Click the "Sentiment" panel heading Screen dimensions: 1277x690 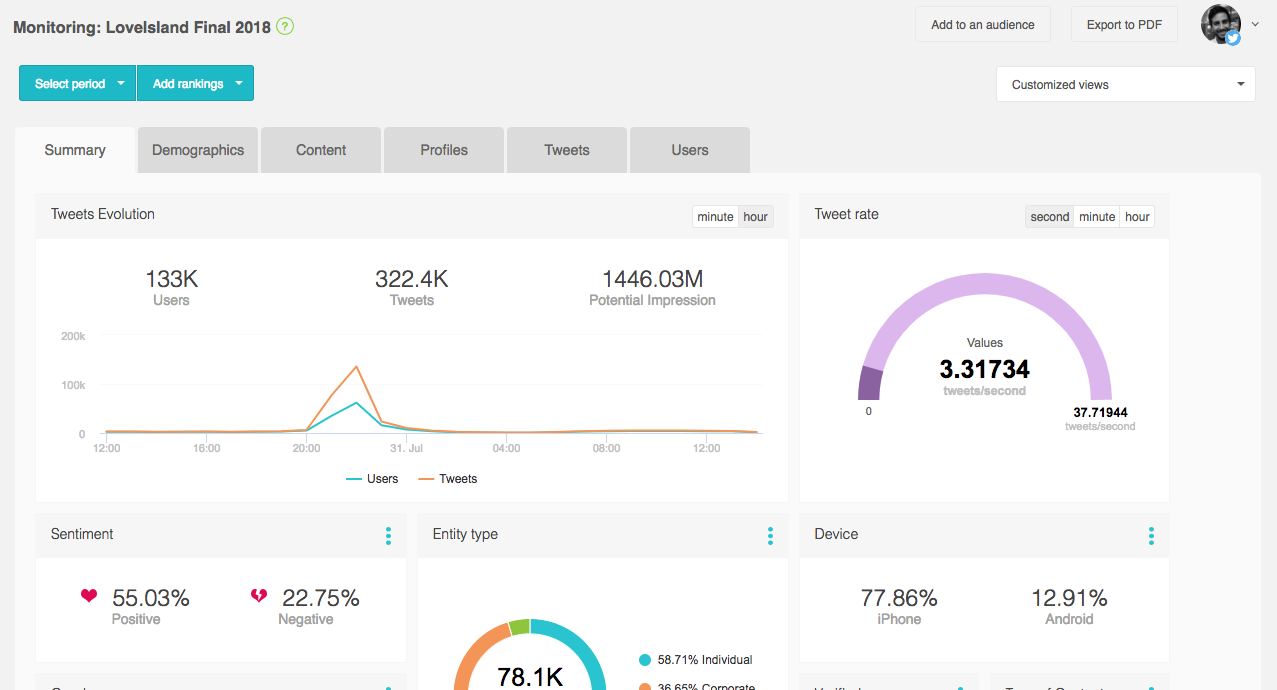[x=82, y=534]
